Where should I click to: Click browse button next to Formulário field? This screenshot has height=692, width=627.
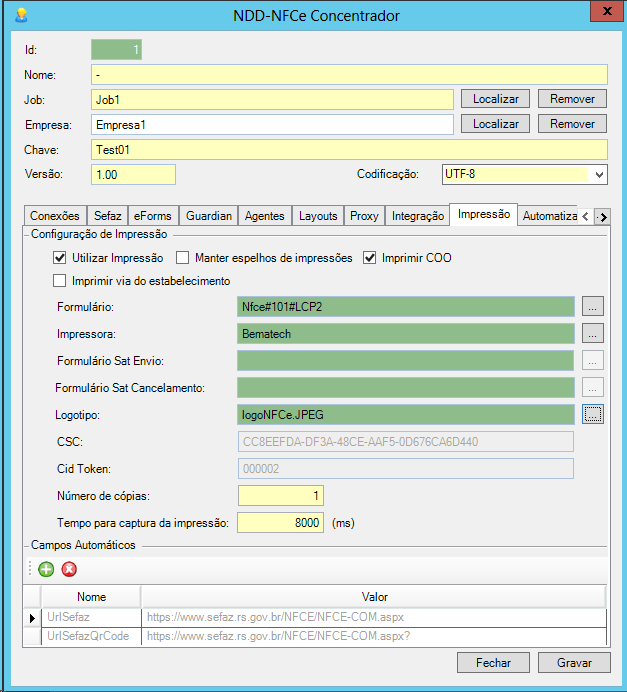(593, 306)
